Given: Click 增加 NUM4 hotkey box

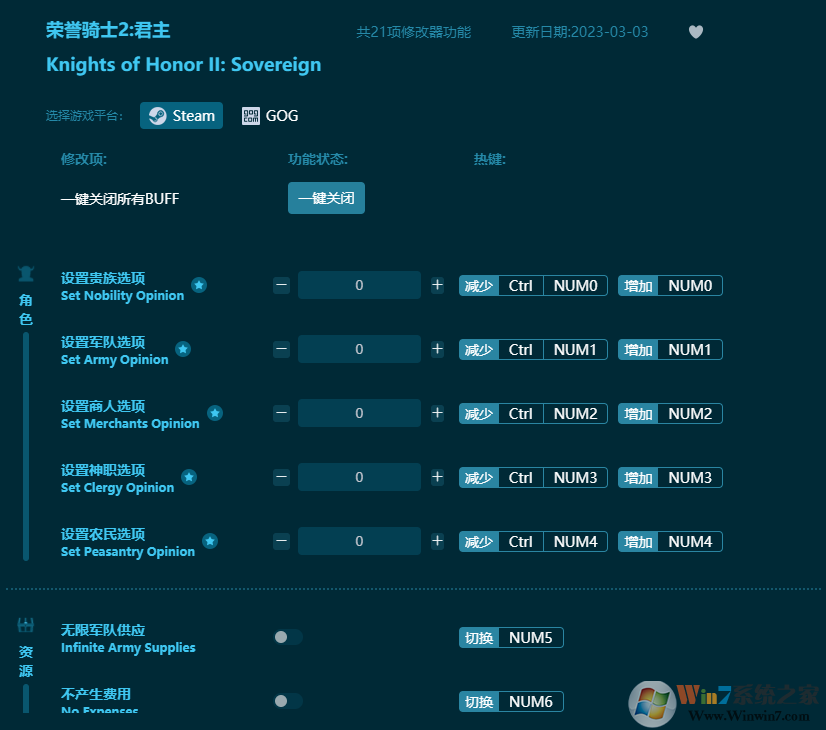Looking at the screenshot, I should [670, 541].
